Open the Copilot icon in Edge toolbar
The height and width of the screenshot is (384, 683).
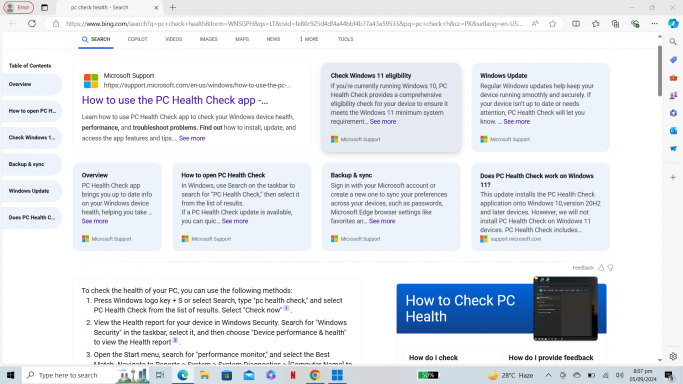coord(673,24)
